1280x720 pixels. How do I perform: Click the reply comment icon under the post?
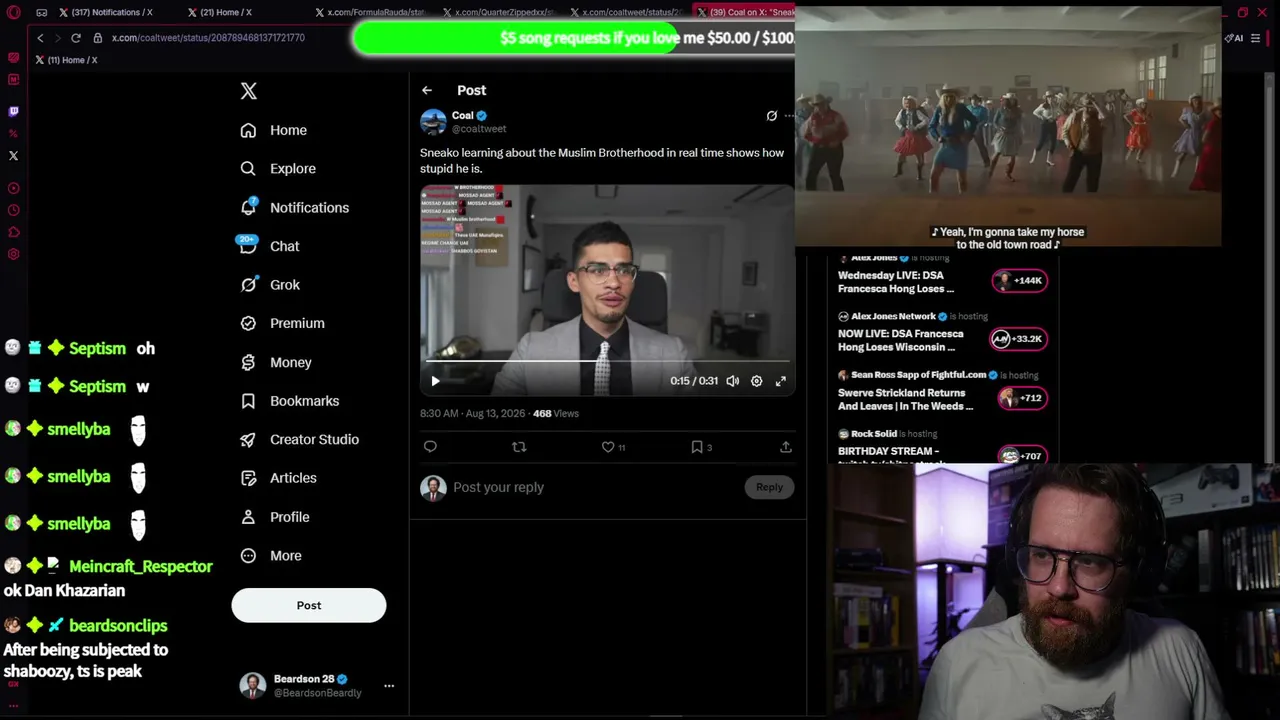point(430,447)
